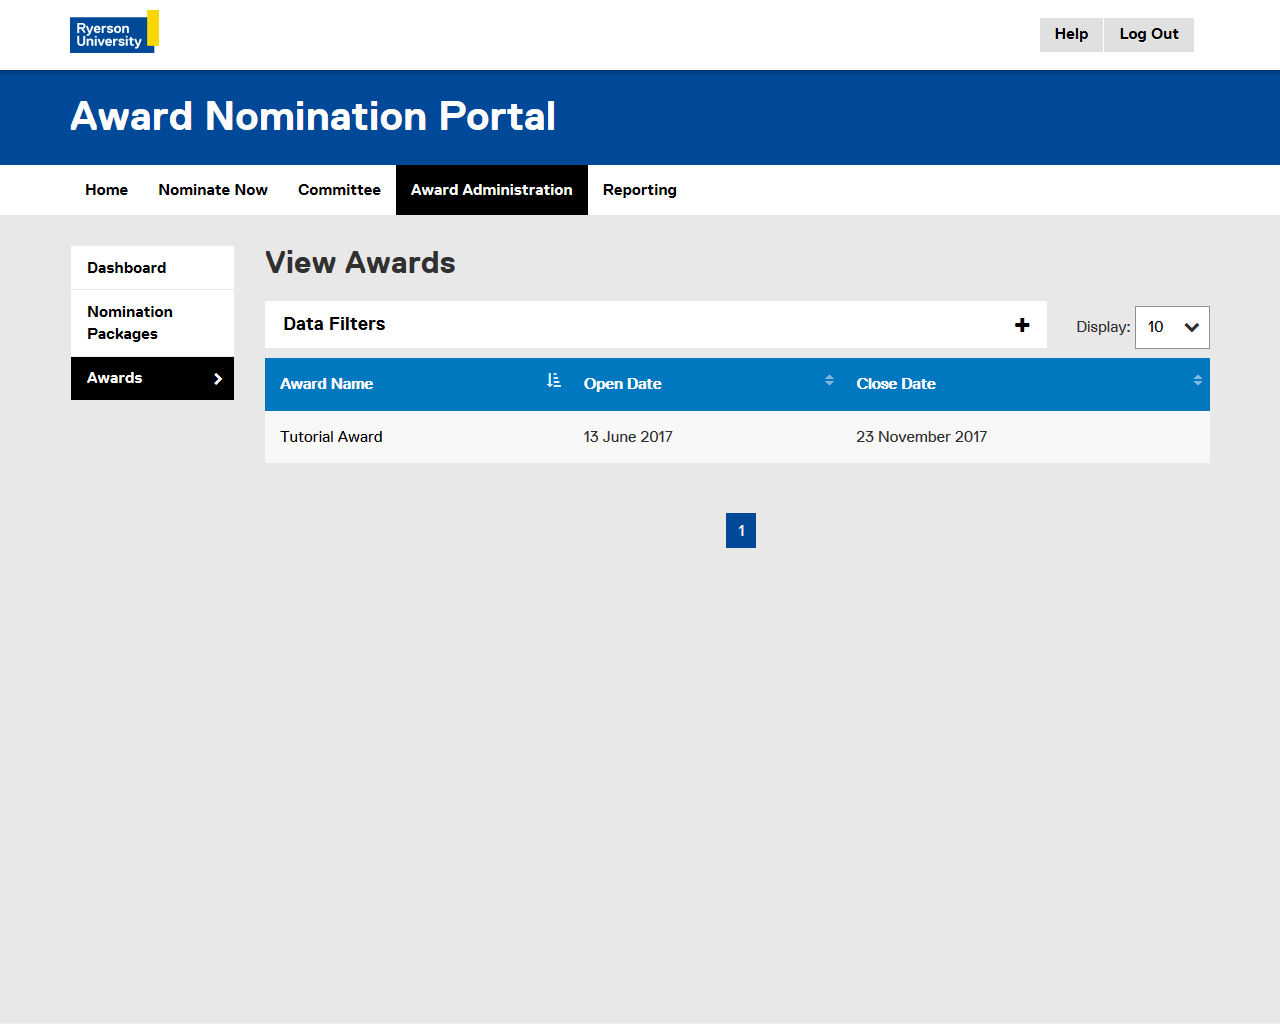
Task: Click the Data Filters heading
Action: (x=334, y=324)
